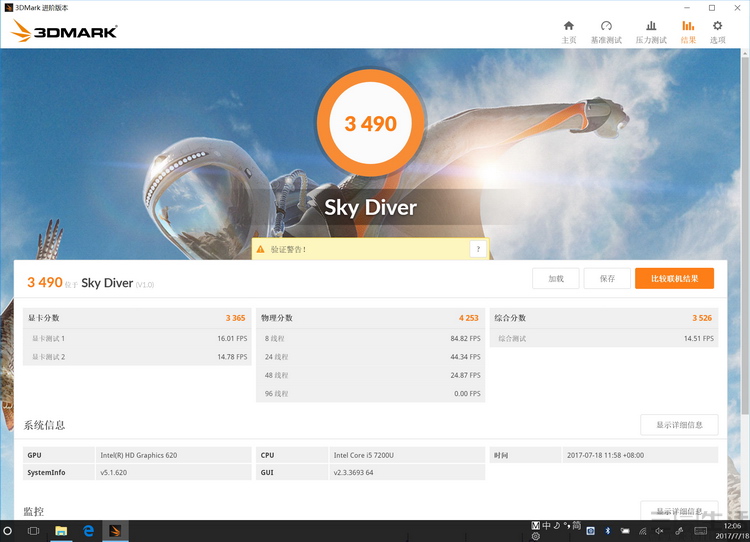Click the IME 中 language indicator
The width and height of the screenshot is (750, 542).
pos(546,525)
